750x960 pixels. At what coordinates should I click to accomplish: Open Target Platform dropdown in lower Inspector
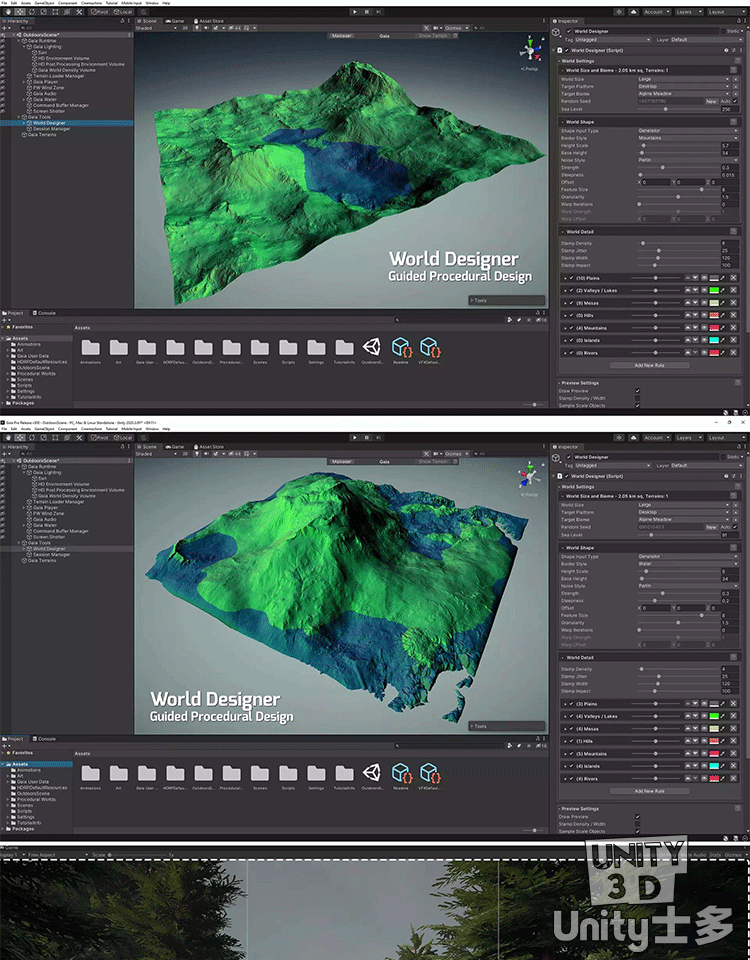click(684, 512)
